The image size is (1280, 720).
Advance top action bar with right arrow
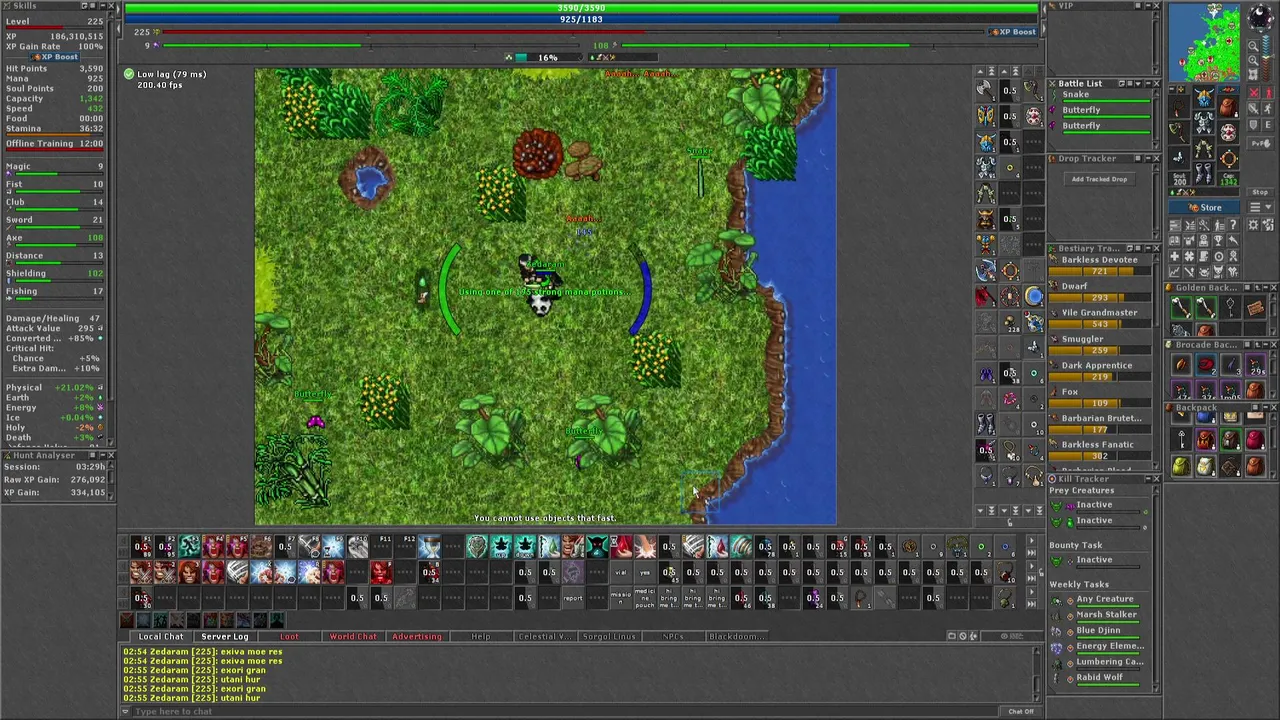[1030, 540]
